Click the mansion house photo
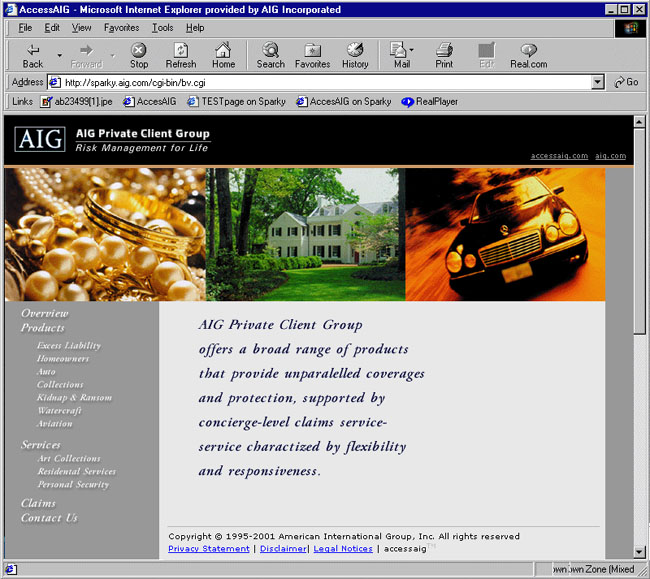Viewport: 650px width, 579px height. [x=305, y=234]
